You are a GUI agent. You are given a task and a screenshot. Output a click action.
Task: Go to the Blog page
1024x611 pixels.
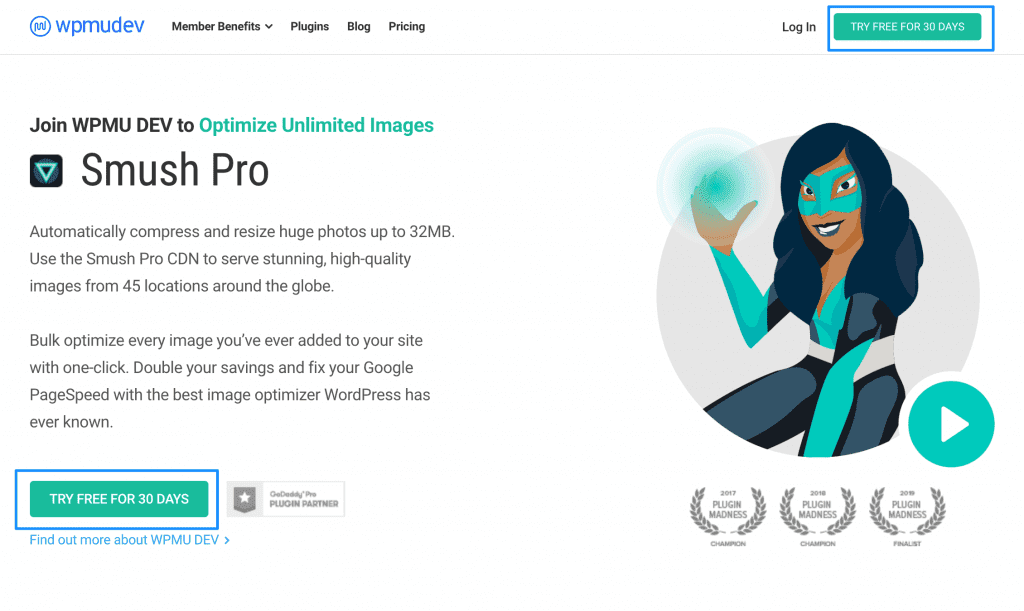(359, 26)
